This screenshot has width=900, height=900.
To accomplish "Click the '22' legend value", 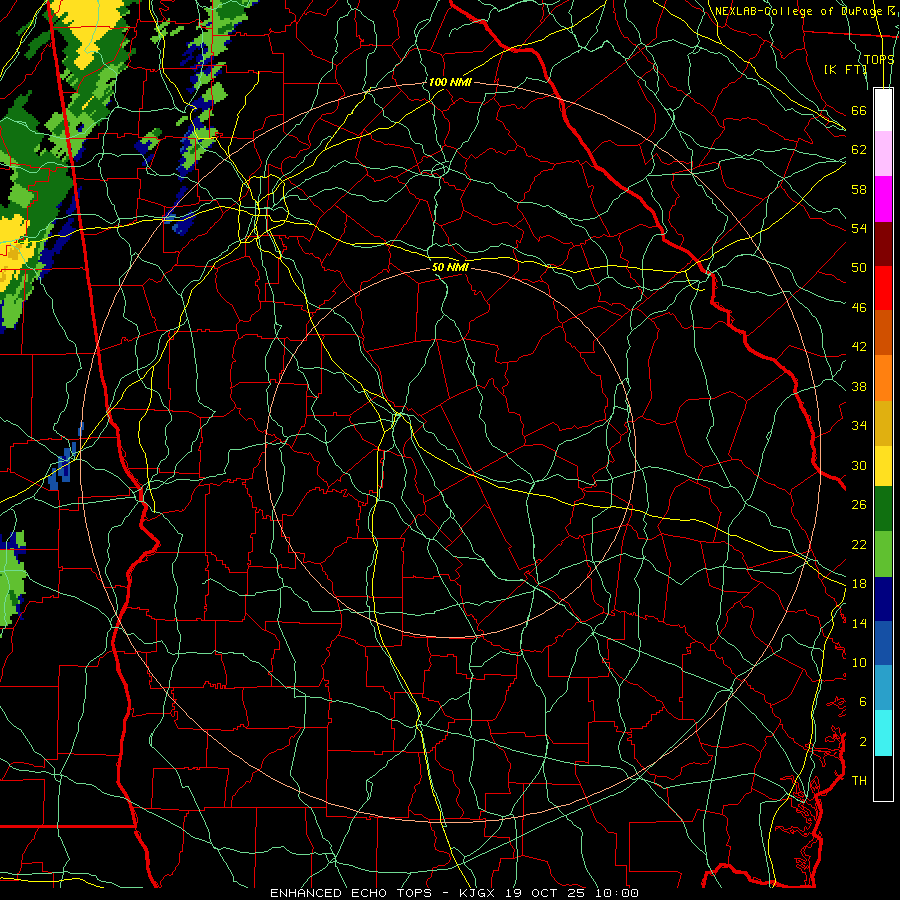I will (859, 544).
